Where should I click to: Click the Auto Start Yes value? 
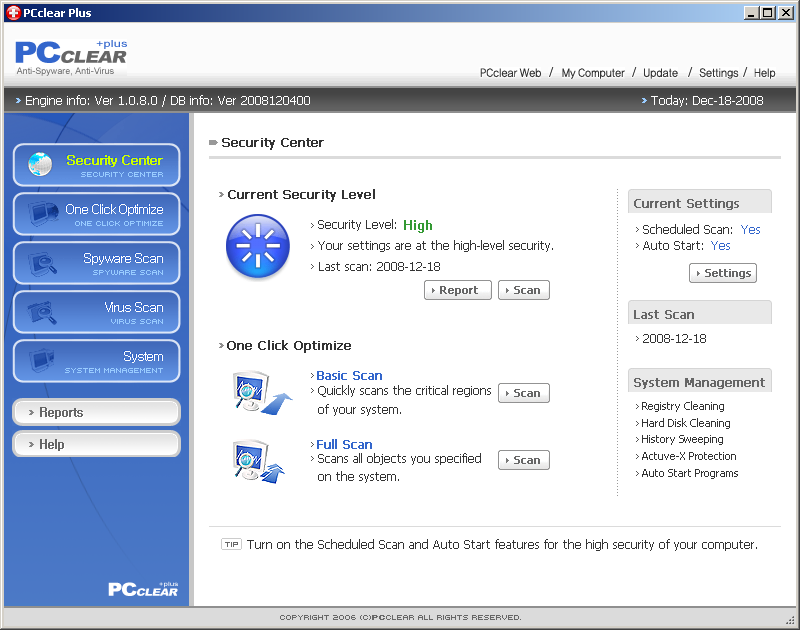pyautogui.click(x=720, y=246)
